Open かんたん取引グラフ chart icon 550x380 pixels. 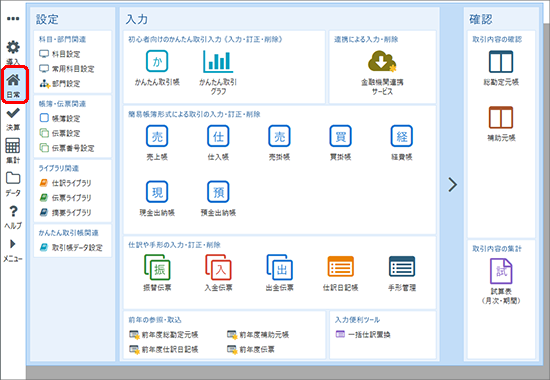[x=218, y=61]
